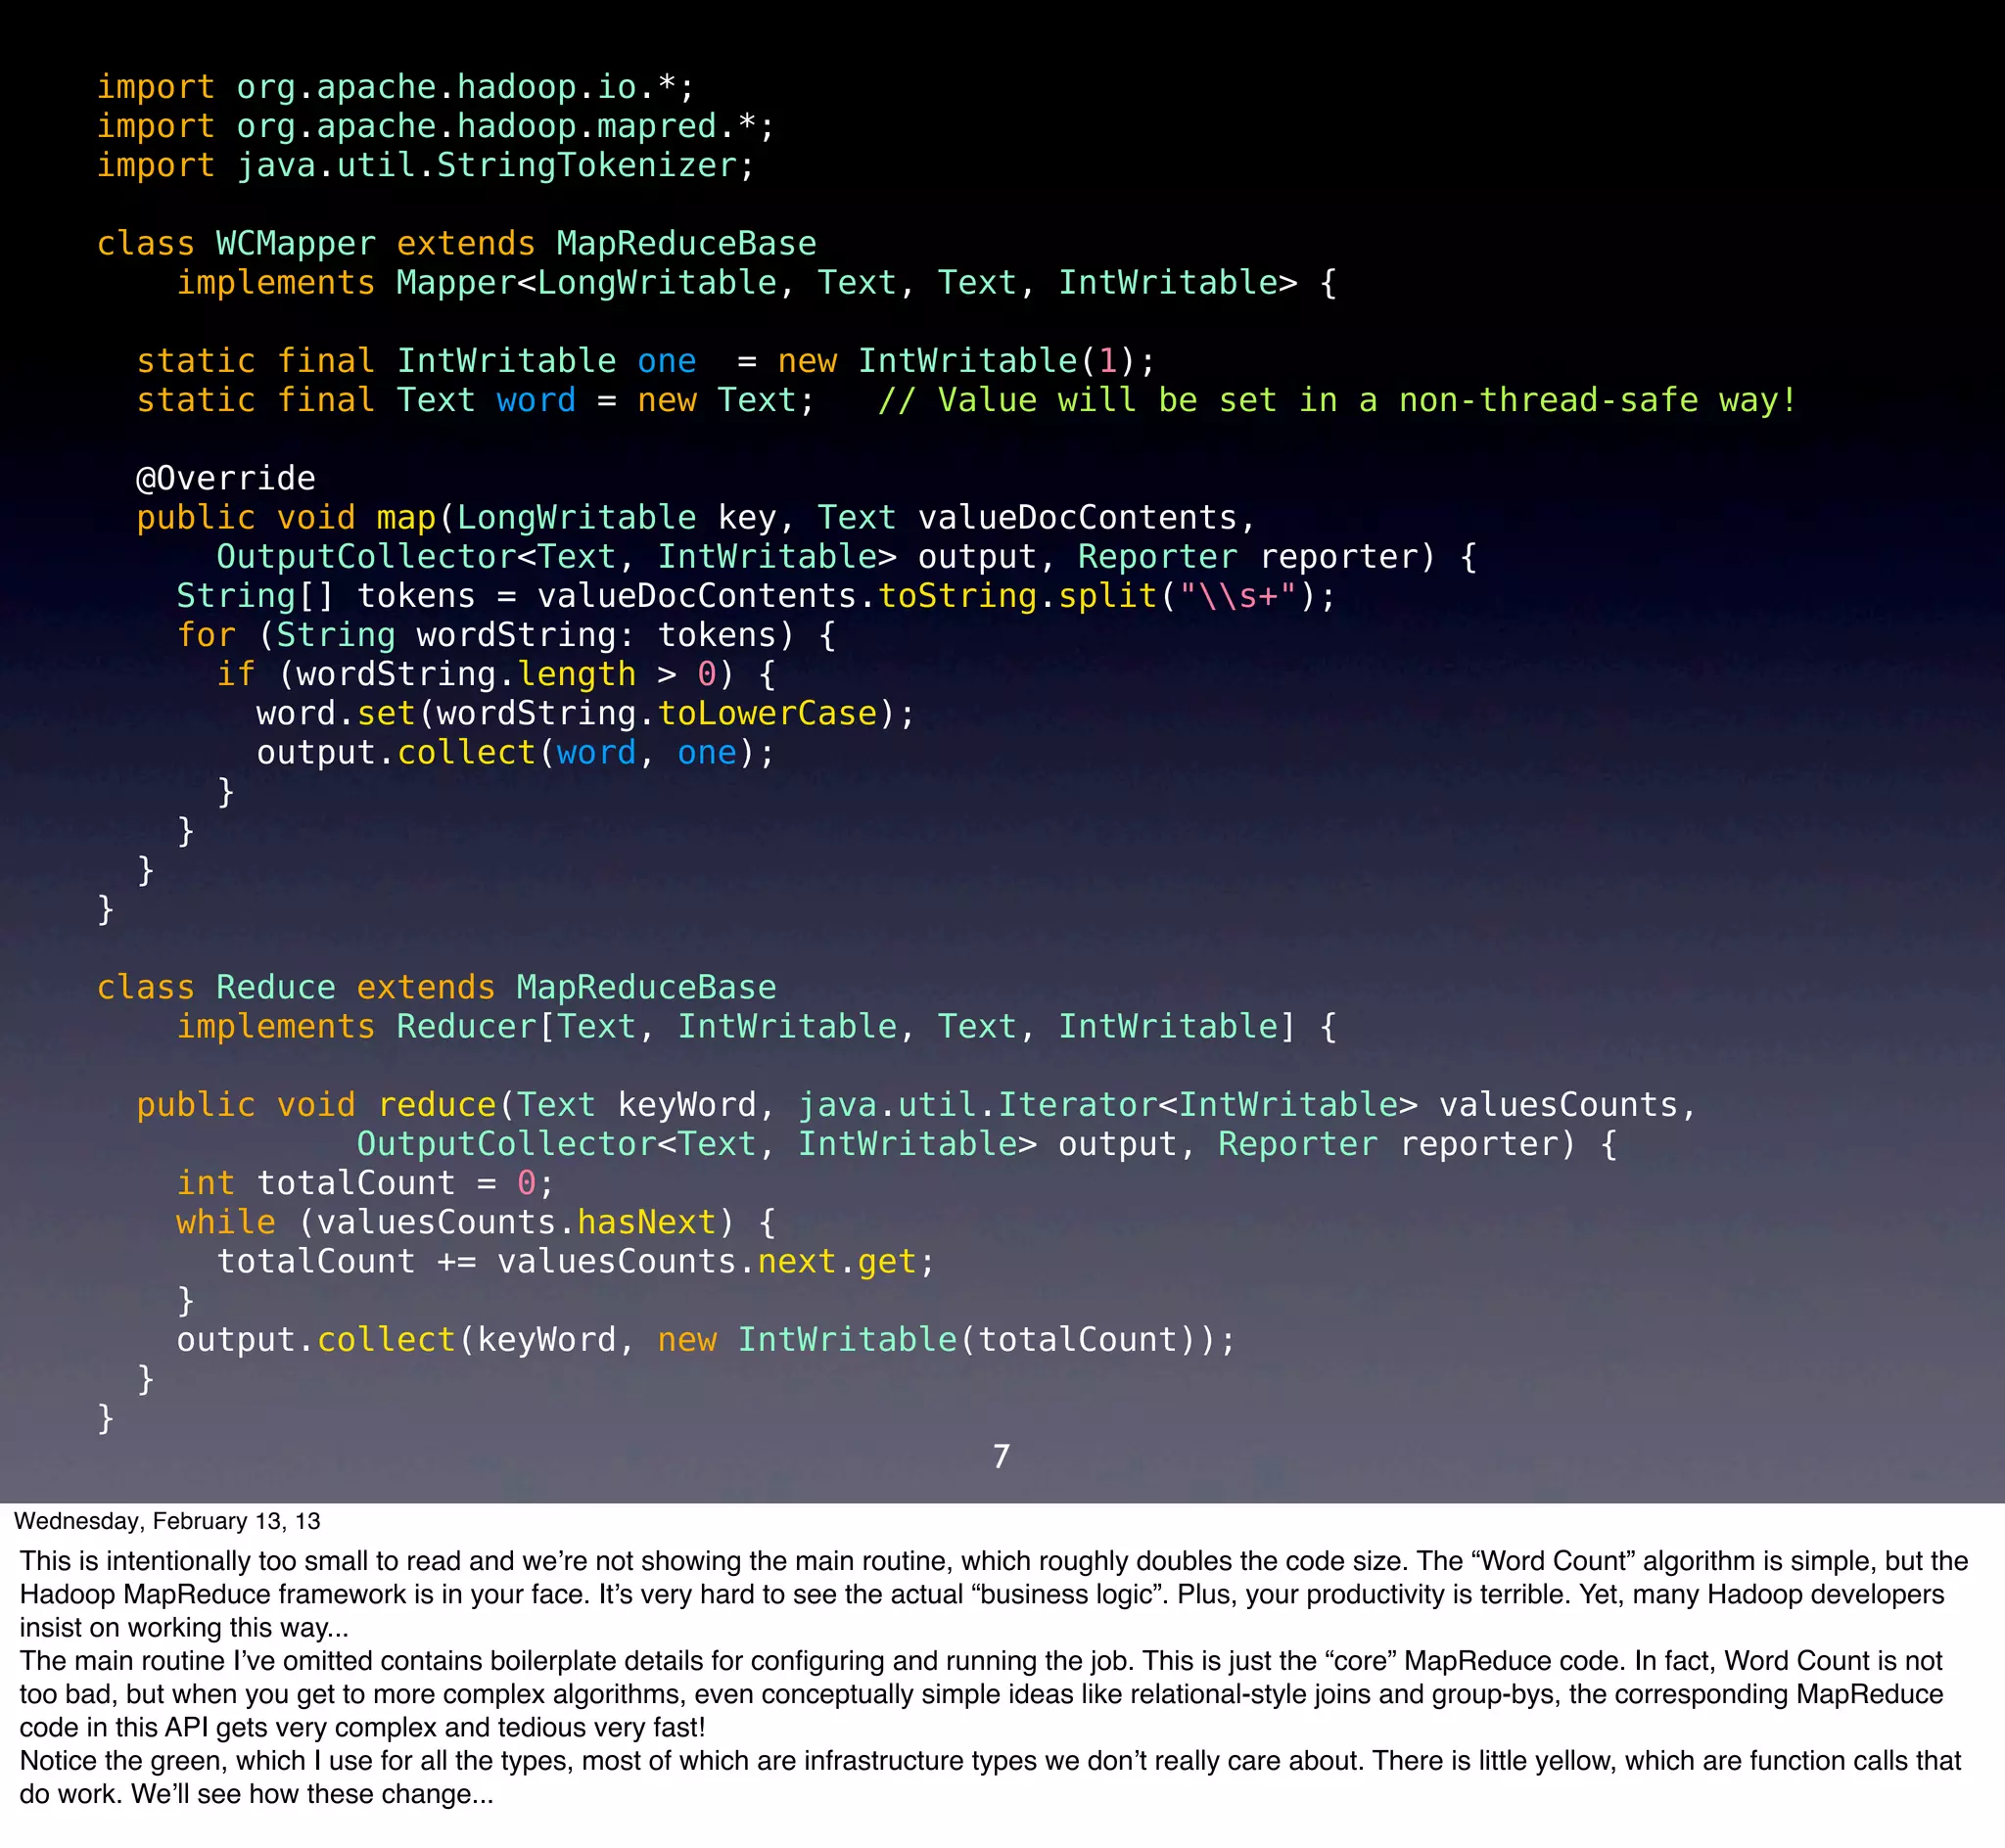Click 'Reducer[Text, IntWritable, Text, IntWritable]' text

coord(846,1026)
